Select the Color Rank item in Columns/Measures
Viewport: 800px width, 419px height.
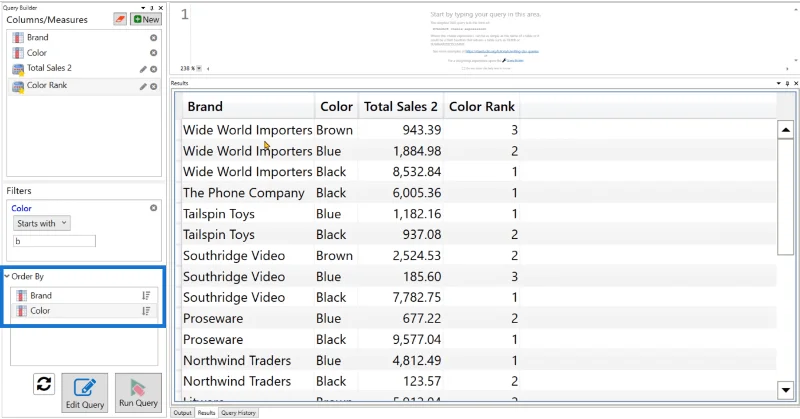tap(84, 87)
